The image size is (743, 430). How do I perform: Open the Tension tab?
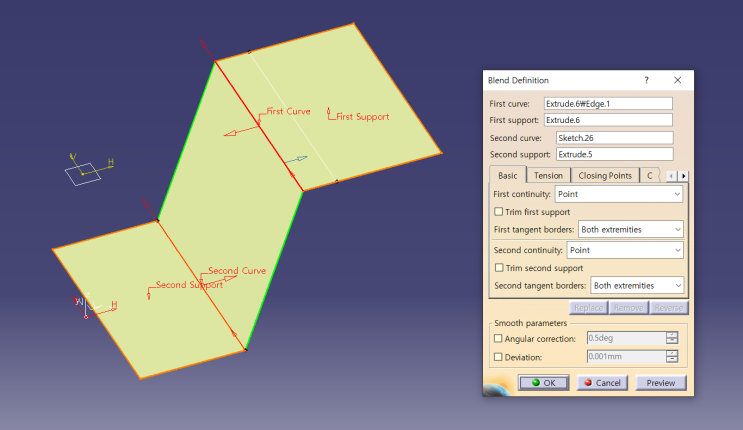point(548,175)
